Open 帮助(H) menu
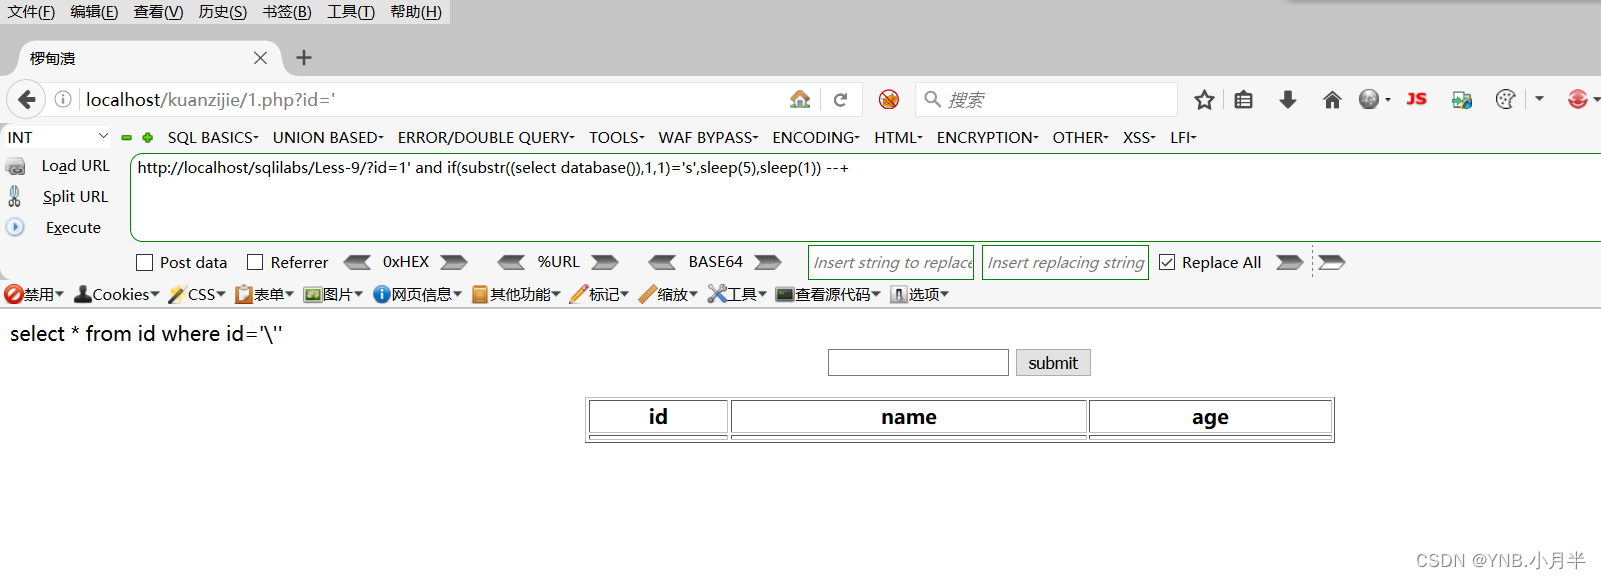Image resolution: width=1601 pixels, height=579 pixels. pos(416,12)
